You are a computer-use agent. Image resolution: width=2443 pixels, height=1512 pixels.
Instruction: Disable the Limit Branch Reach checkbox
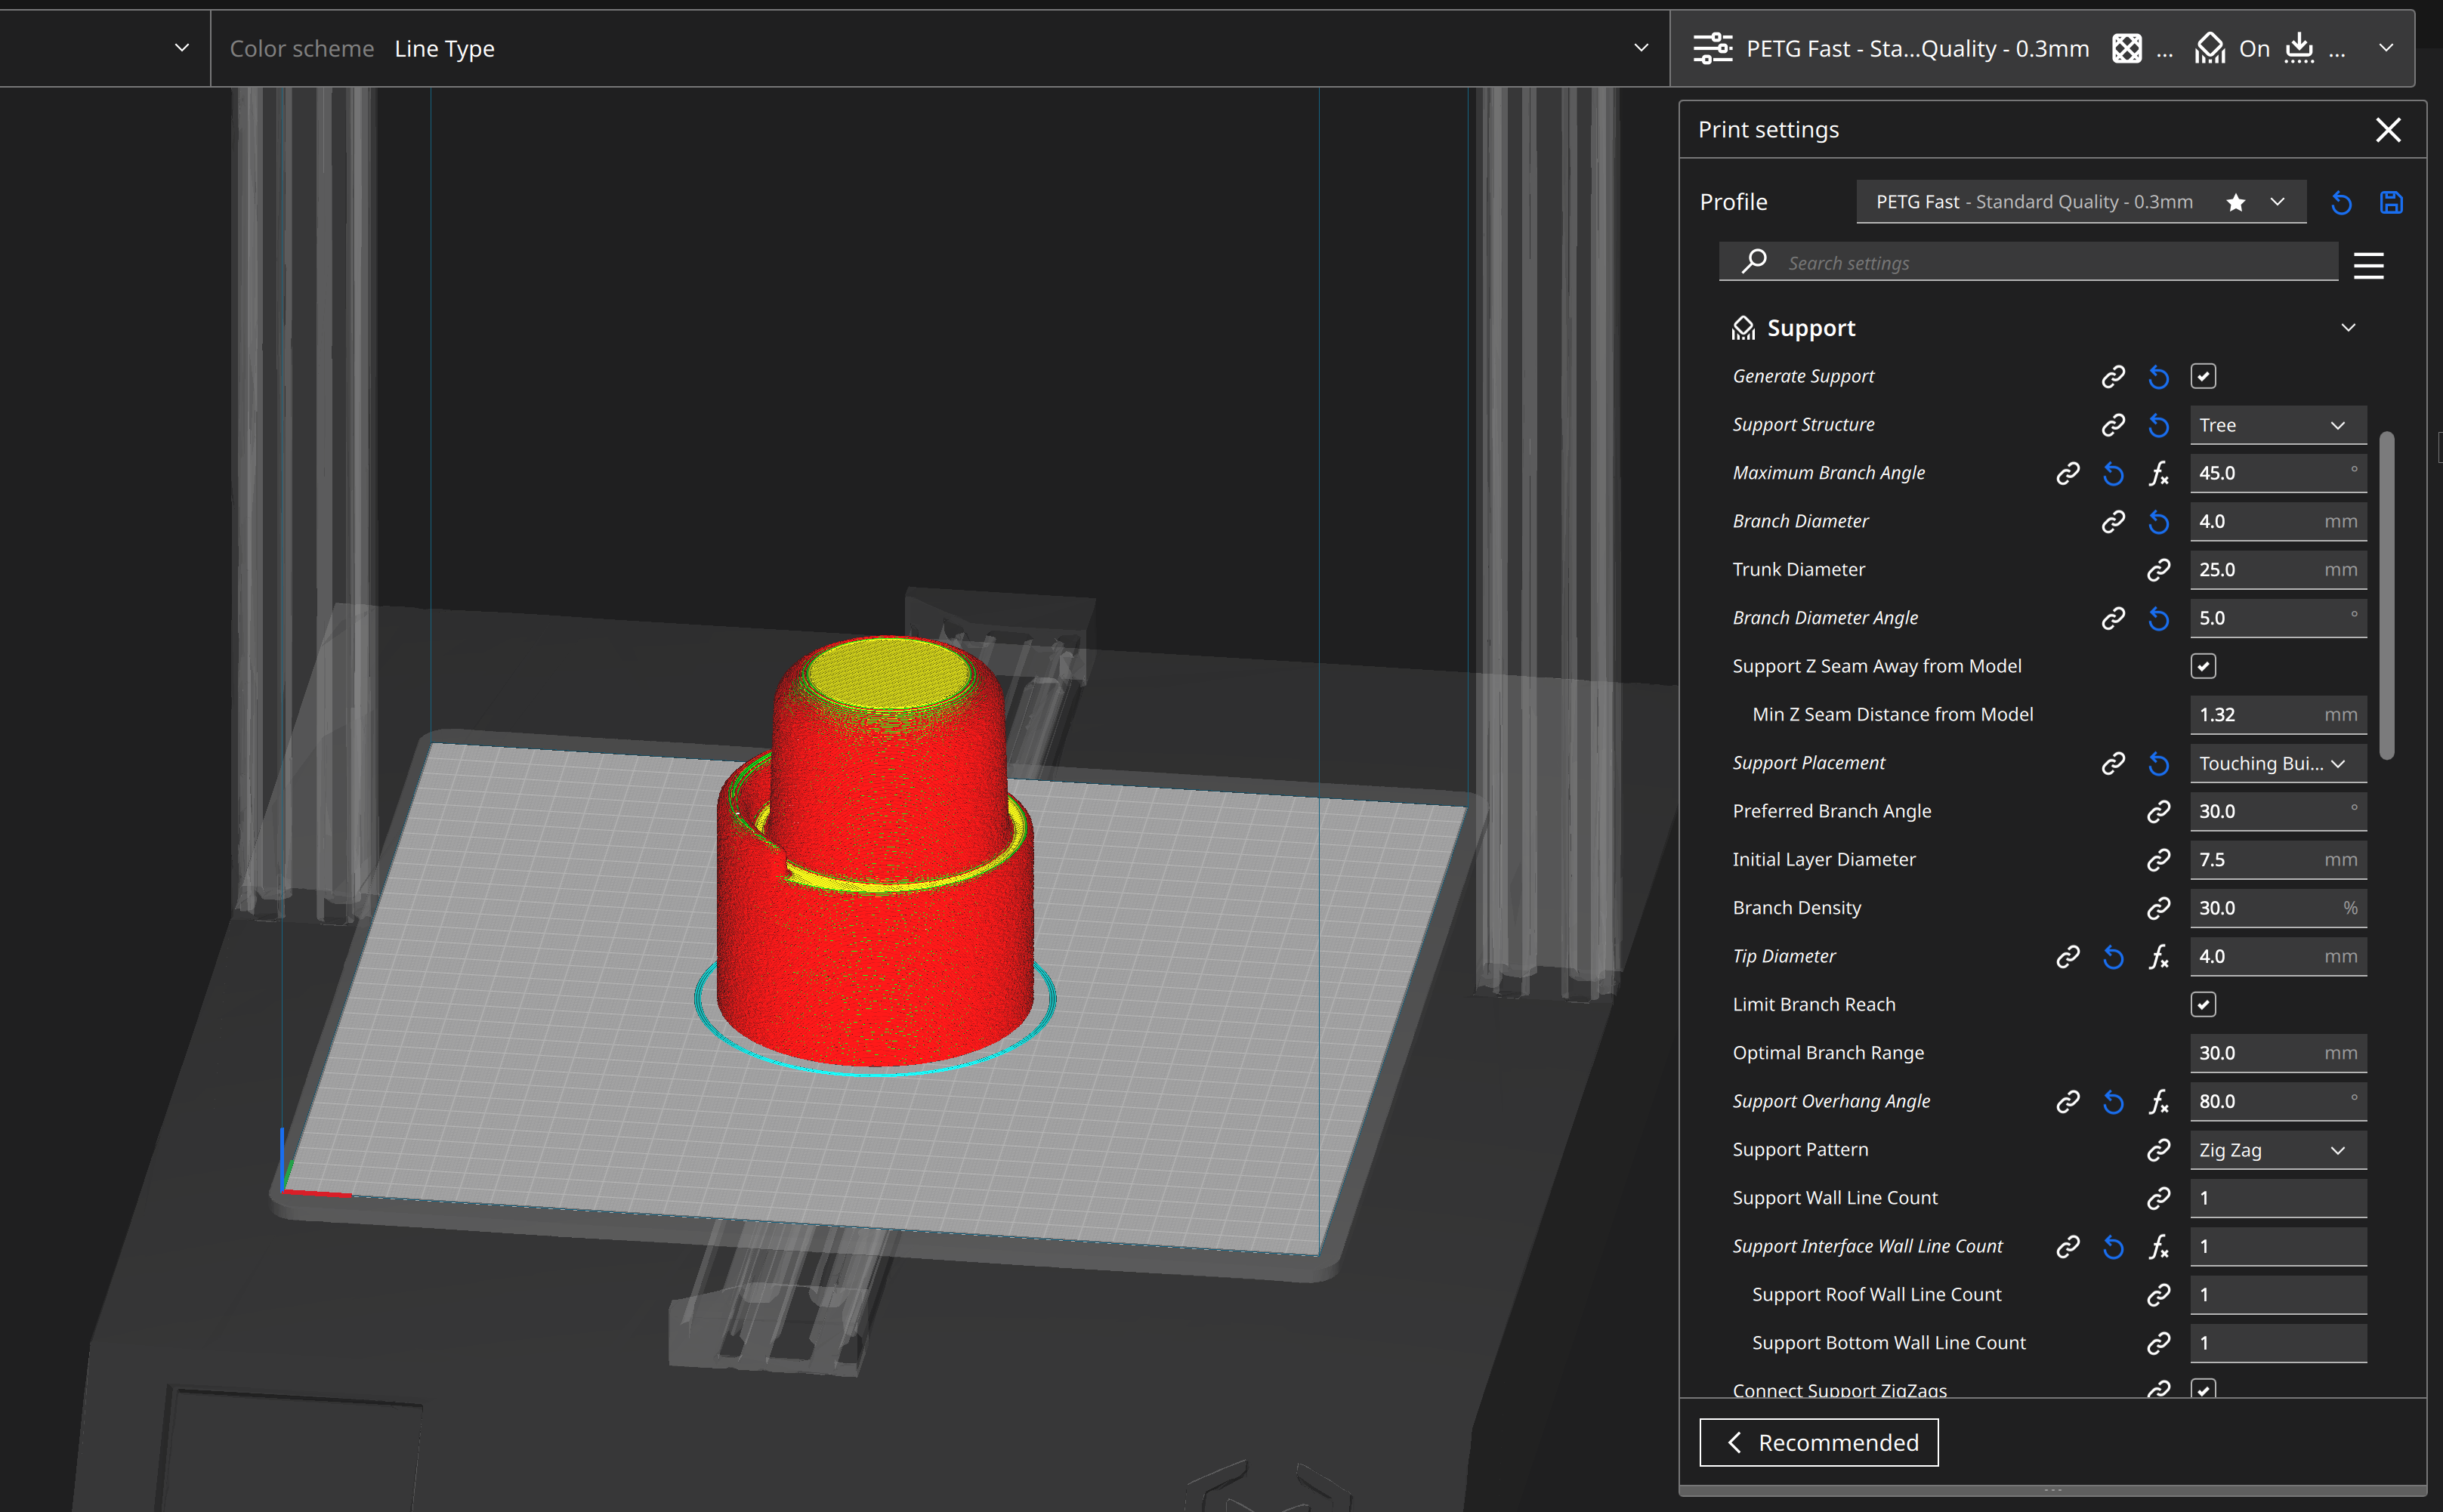[x=2203, y=1004]
